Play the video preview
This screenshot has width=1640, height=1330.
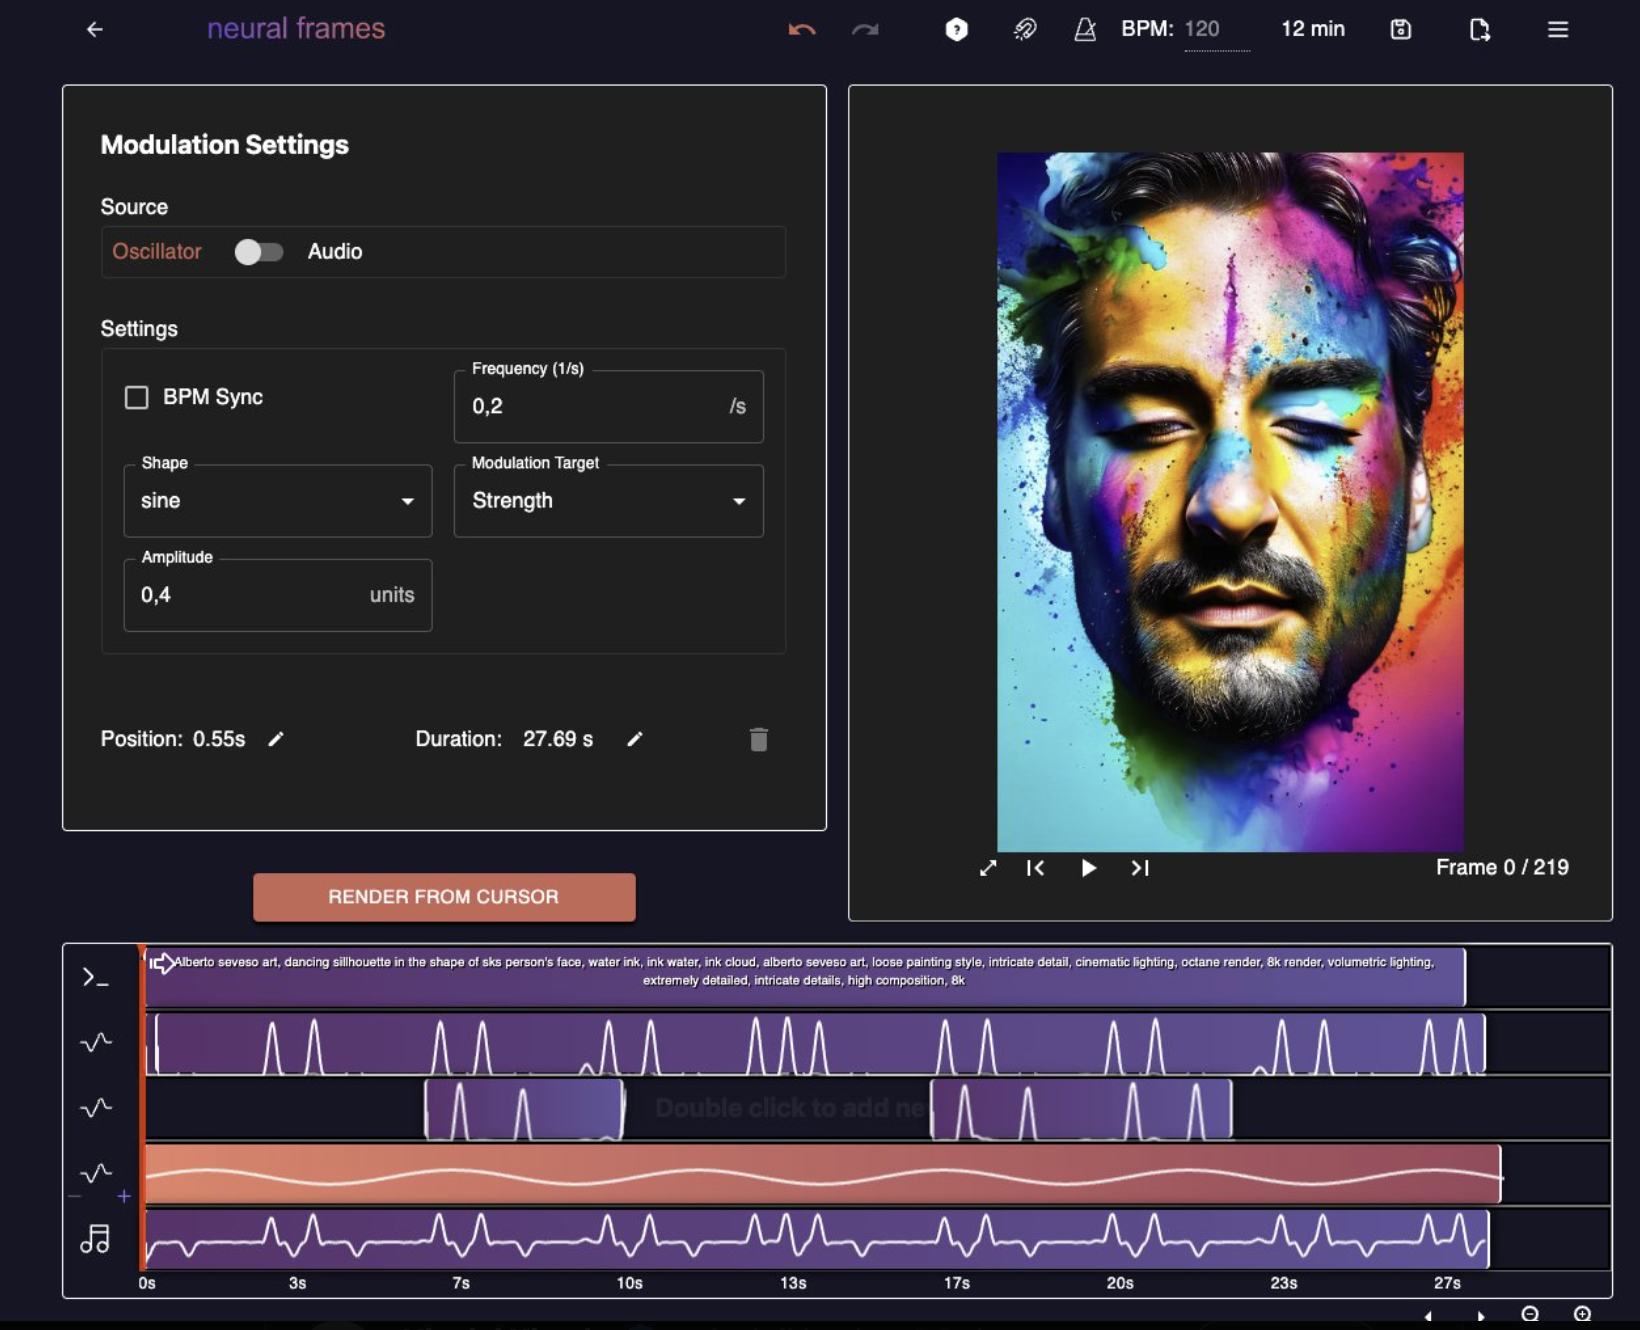1088,868
